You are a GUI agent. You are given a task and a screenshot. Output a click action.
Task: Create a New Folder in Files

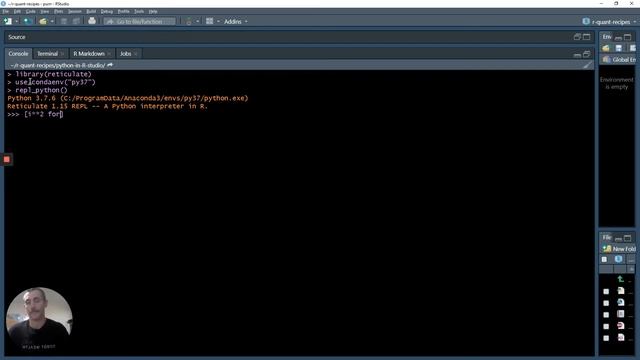[619, 249]
